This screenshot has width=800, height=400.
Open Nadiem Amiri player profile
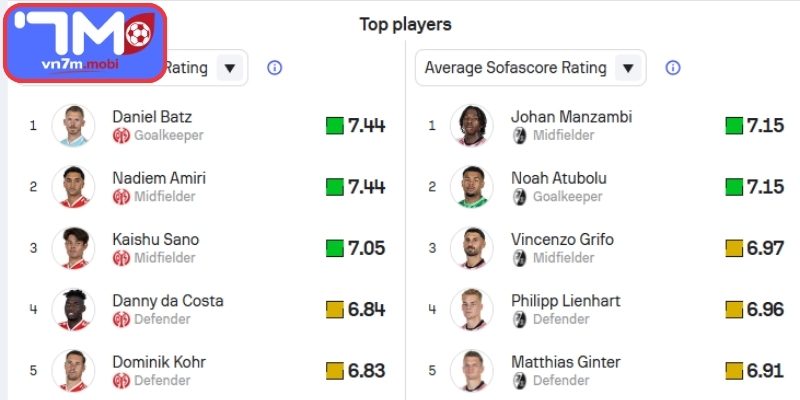click(159, 178)
